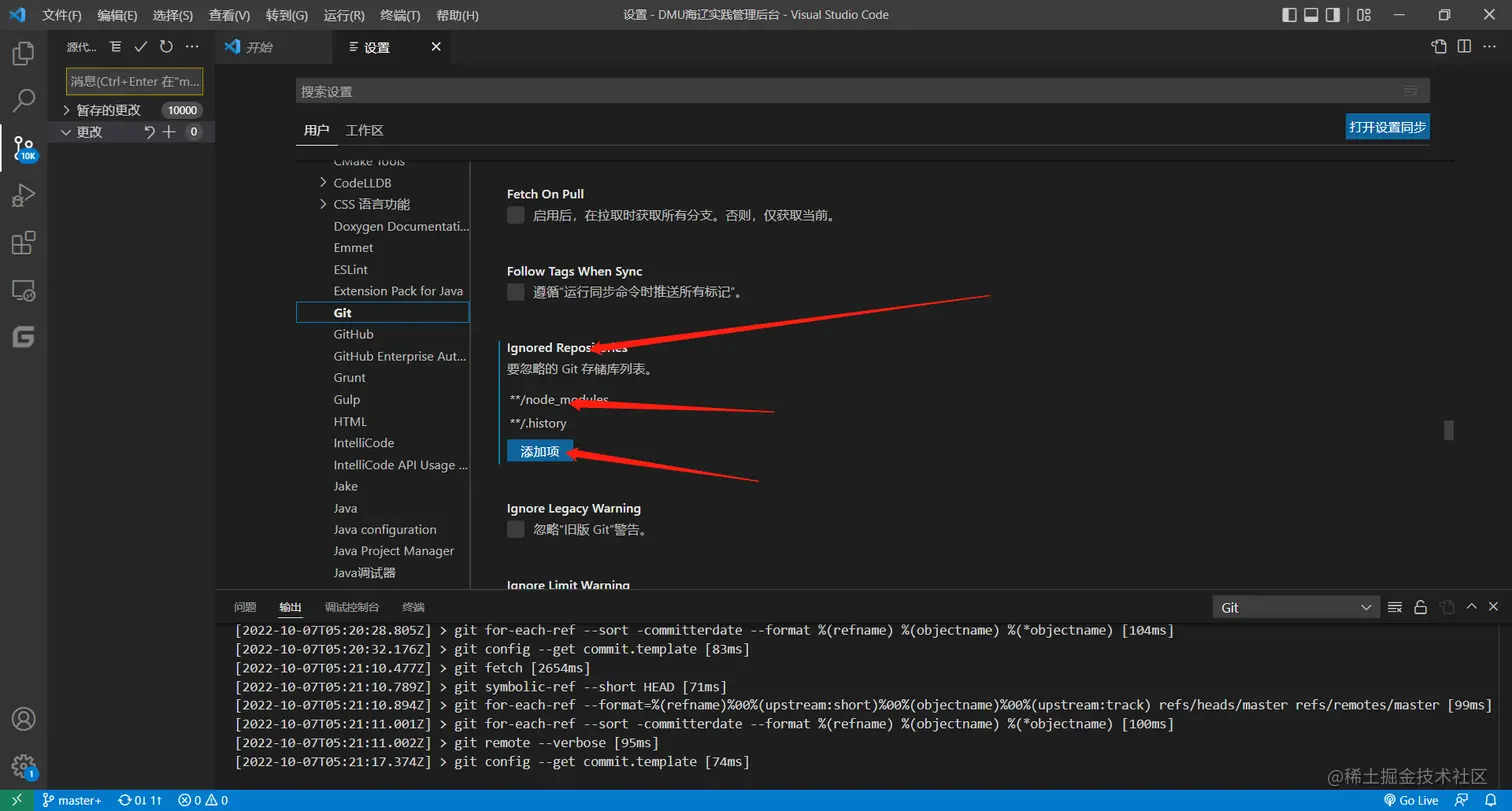This screenshot has height=811, width=1512.
Task: Select the **/.history ignored repository entry
Action: [538, 423]
